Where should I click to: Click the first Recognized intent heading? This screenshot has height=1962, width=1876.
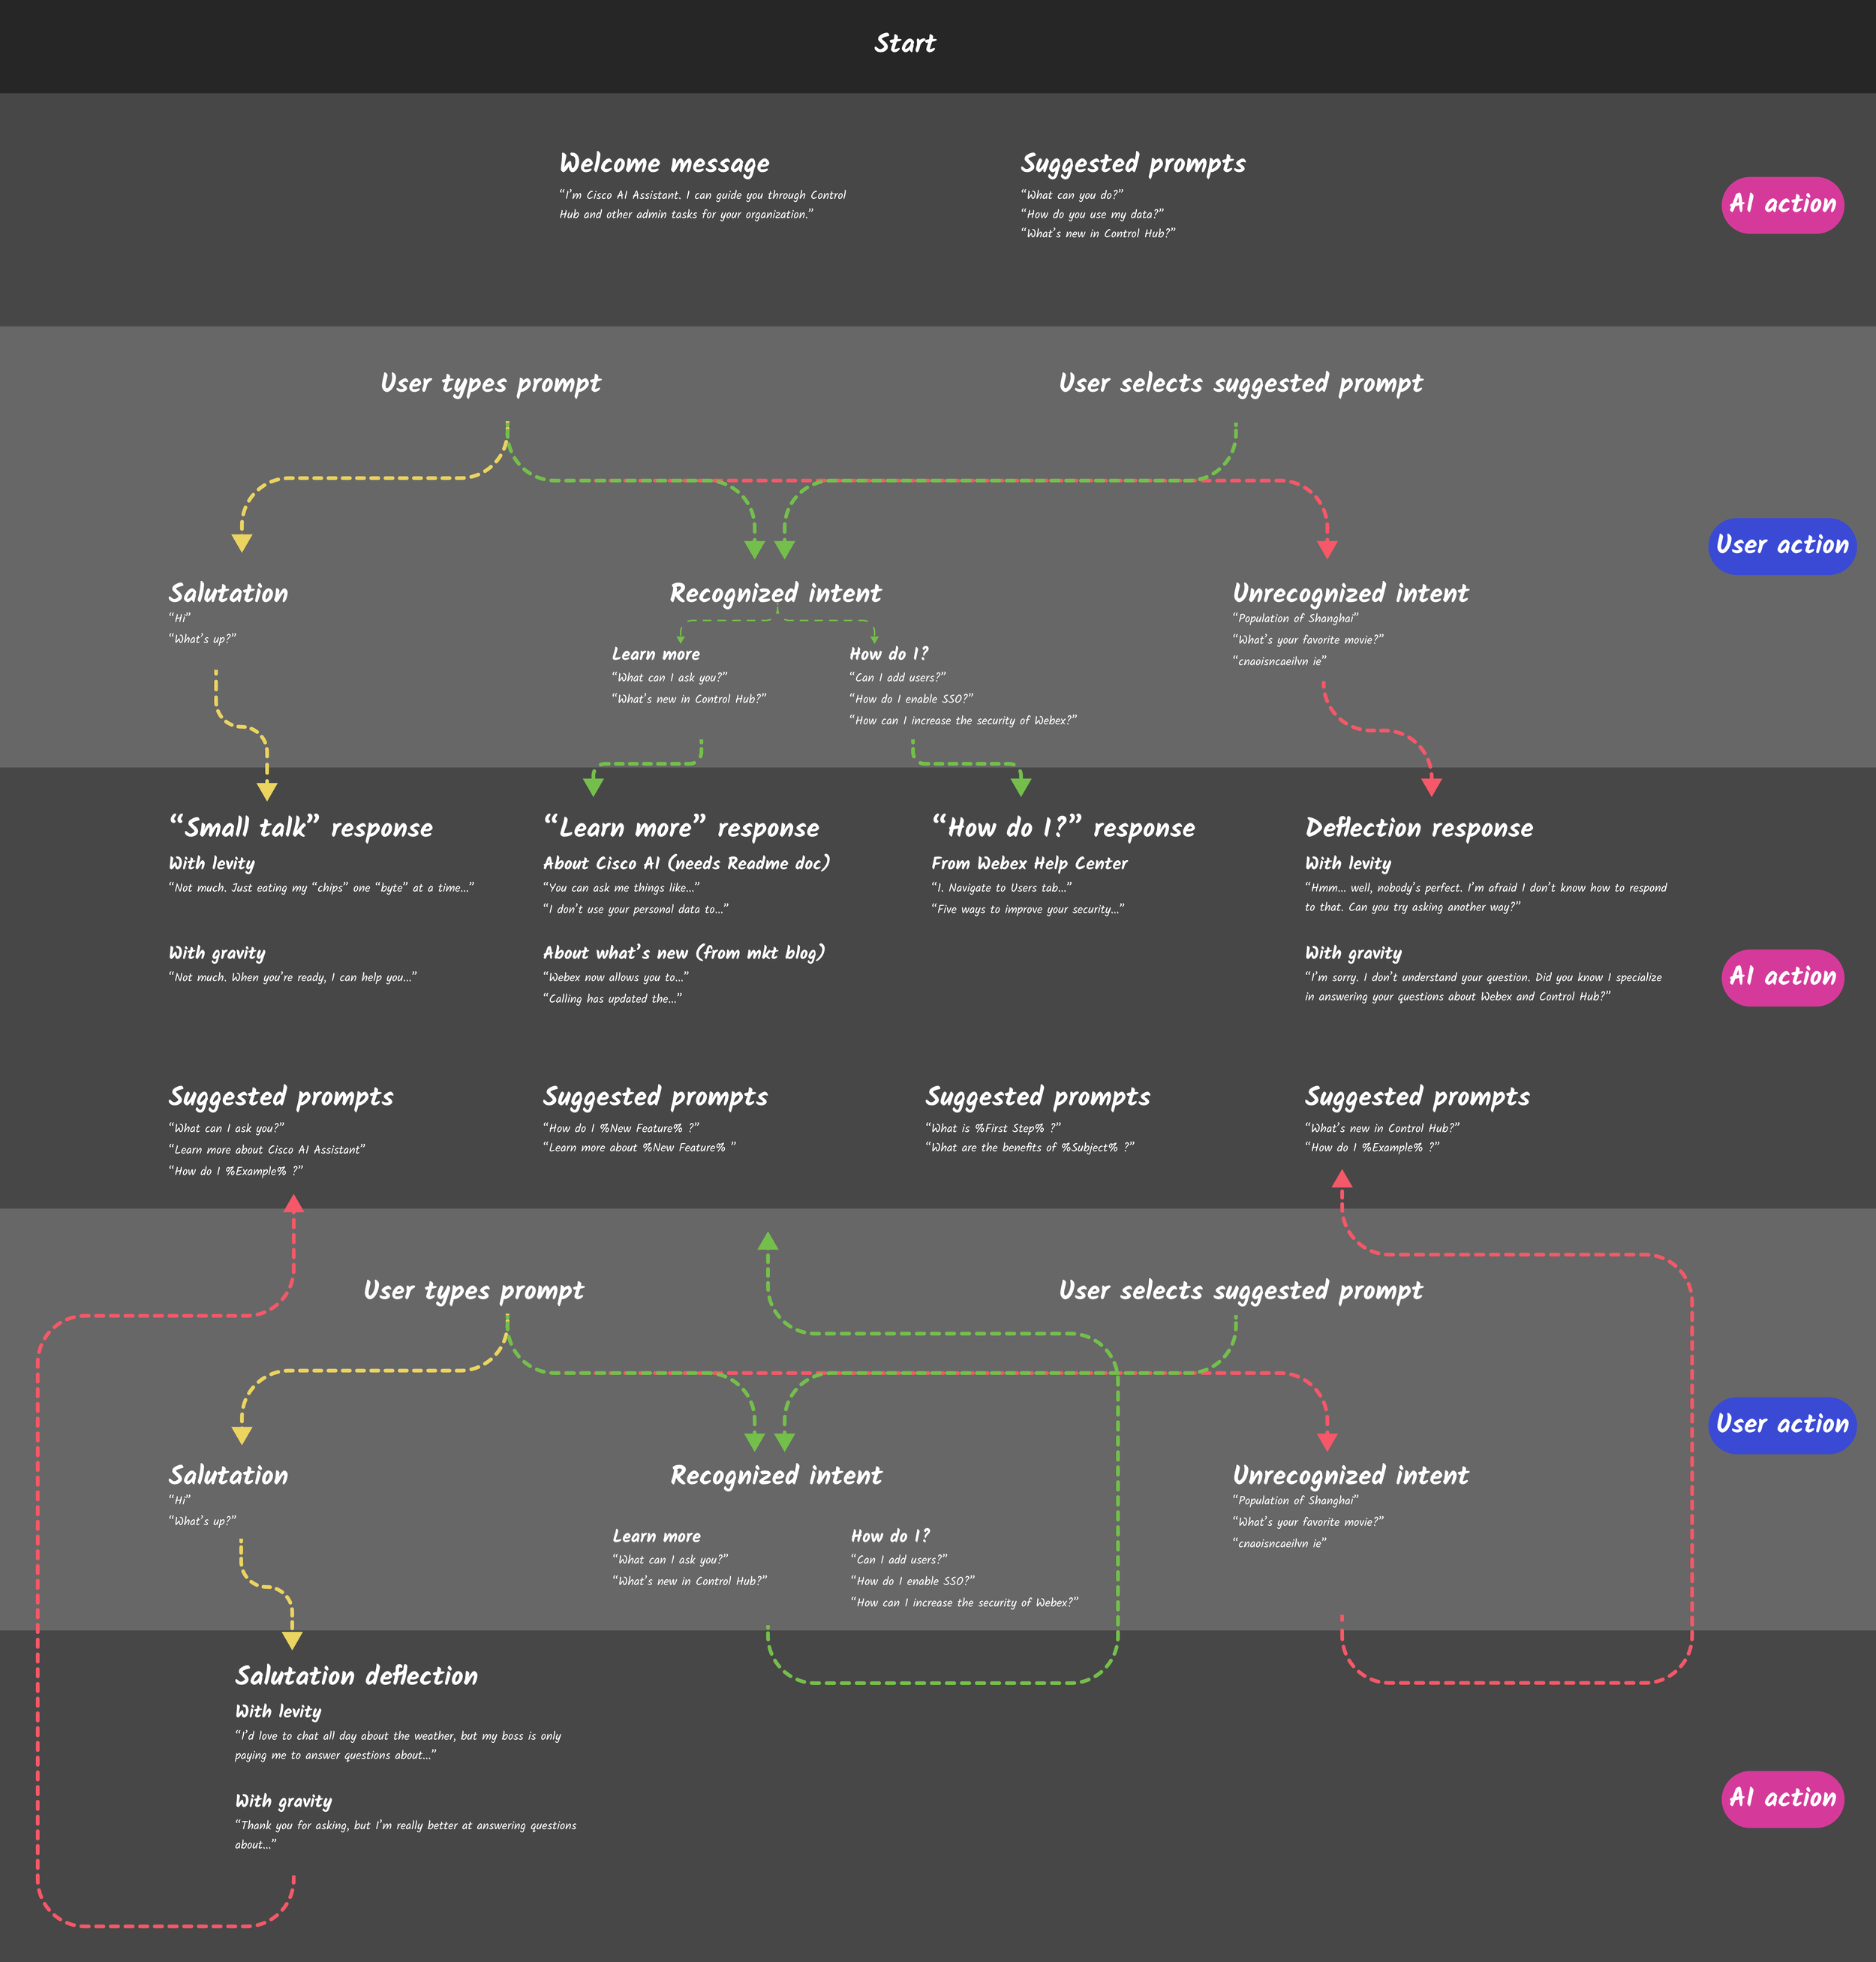775,593
